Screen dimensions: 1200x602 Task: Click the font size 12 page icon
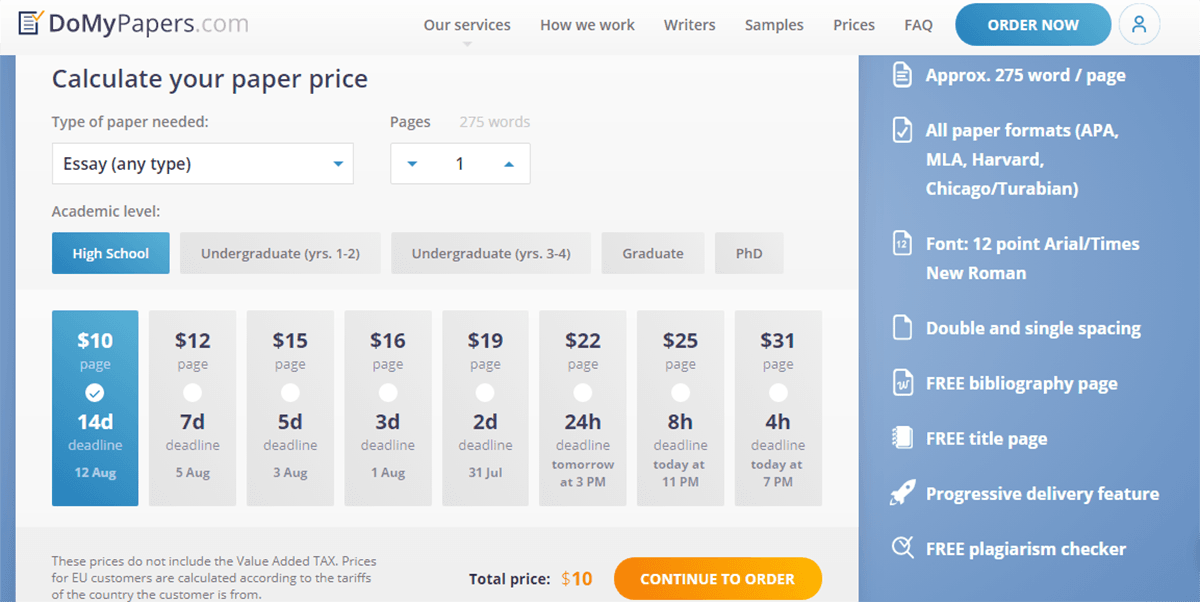pyautogui.click(x=902, y=244)
